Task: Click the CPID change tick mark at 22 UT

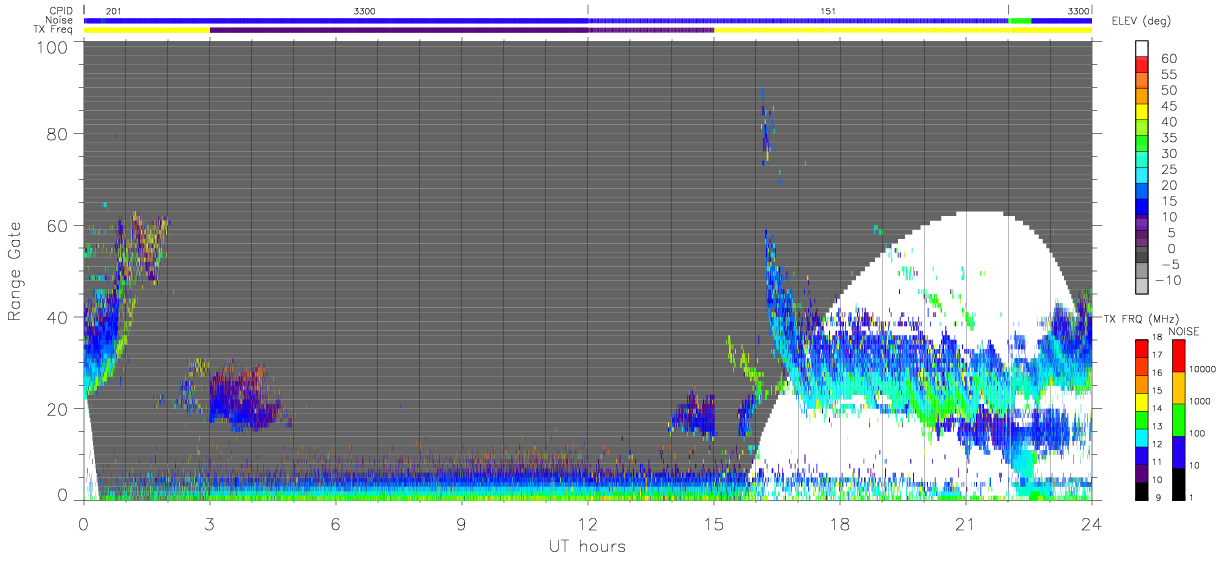Action: click(x=1008, y=10)
